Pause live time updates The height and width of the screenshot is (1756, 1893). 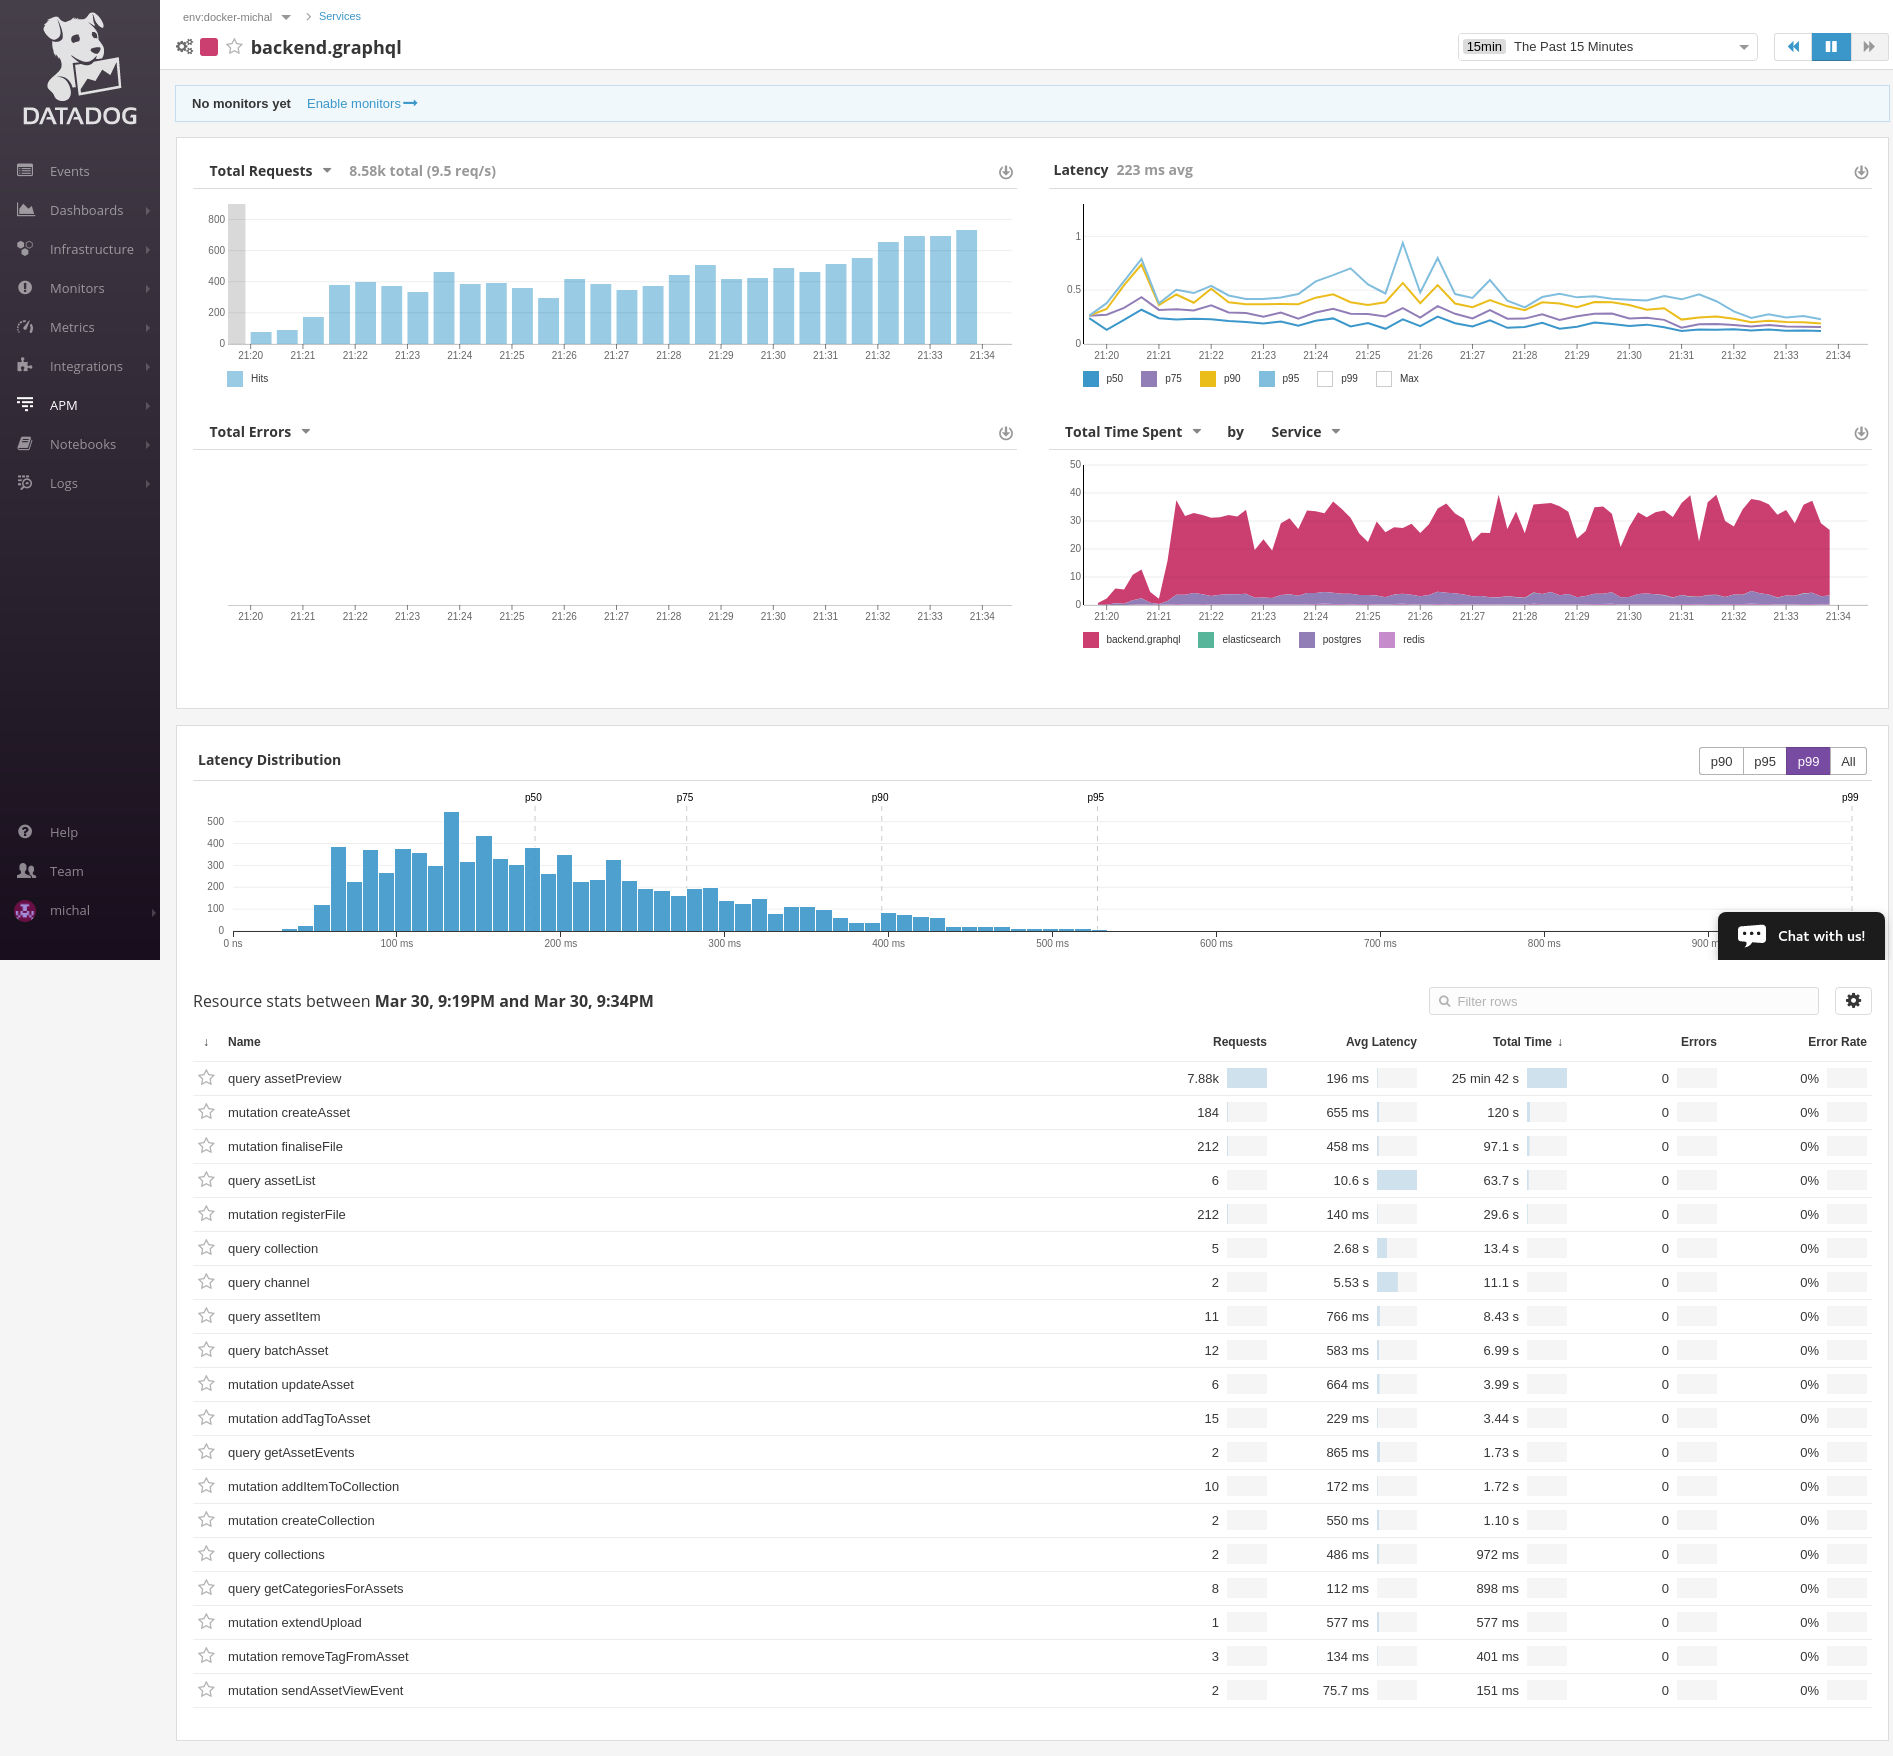coord(1831,47)
